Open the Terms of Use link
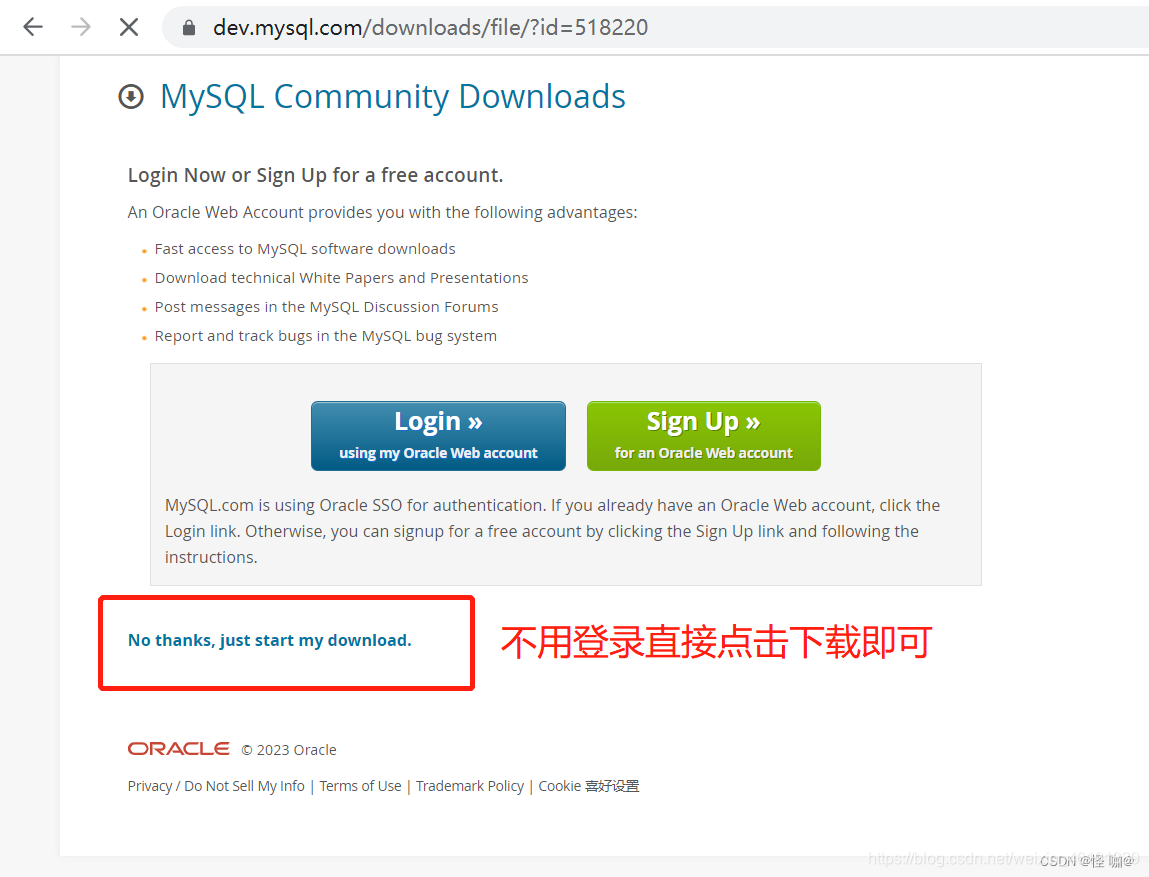 pyautogui.click(x=361, y=786)
